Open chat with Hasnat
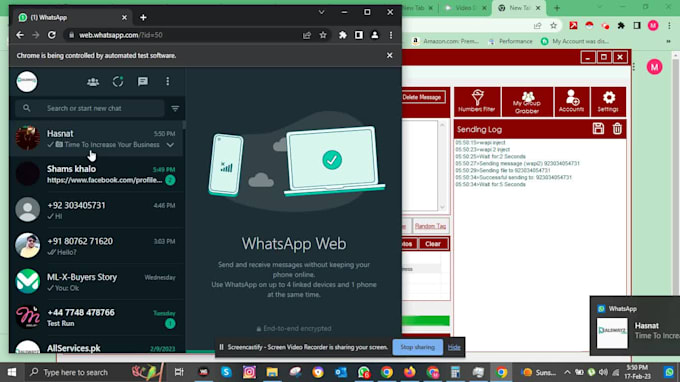Viewport: 680px width, 382px height. click(x=96, y=139)
